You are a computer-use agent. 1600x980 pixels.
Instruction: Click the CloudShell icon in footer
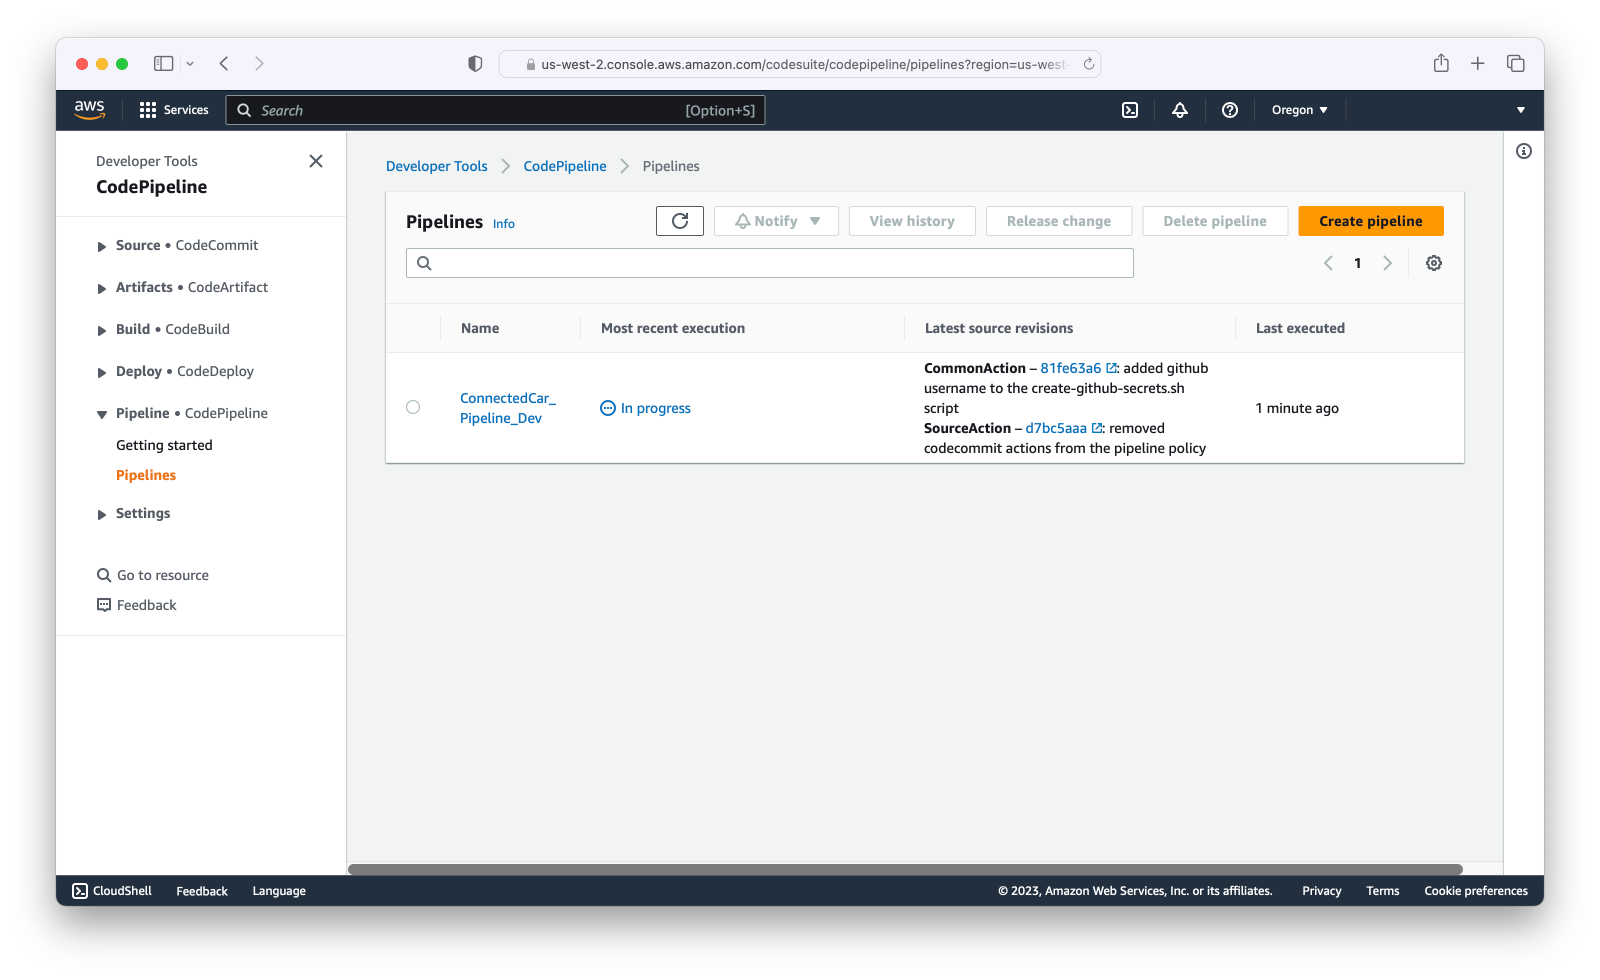[x=80, y=891]
